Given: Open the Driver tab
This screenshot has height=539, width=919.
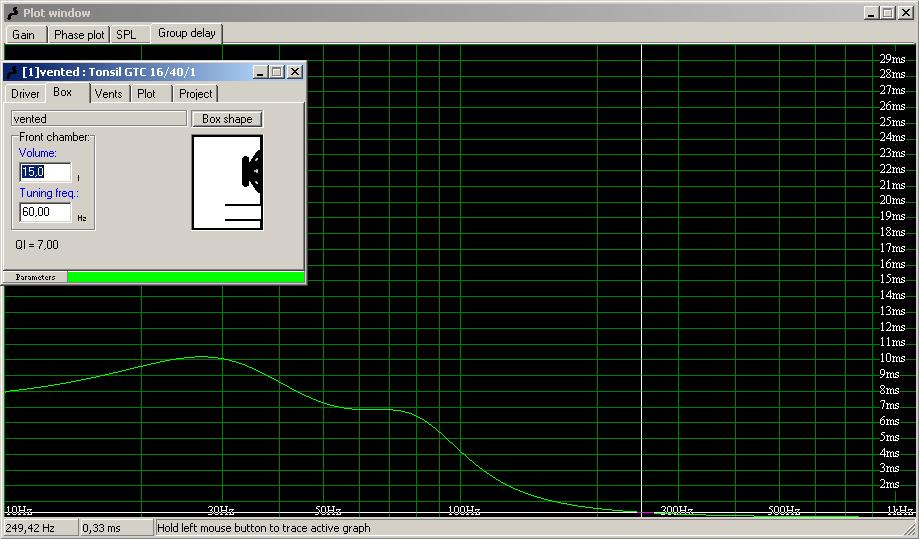Looking at the screenshot, I should [x=25, y=94].
